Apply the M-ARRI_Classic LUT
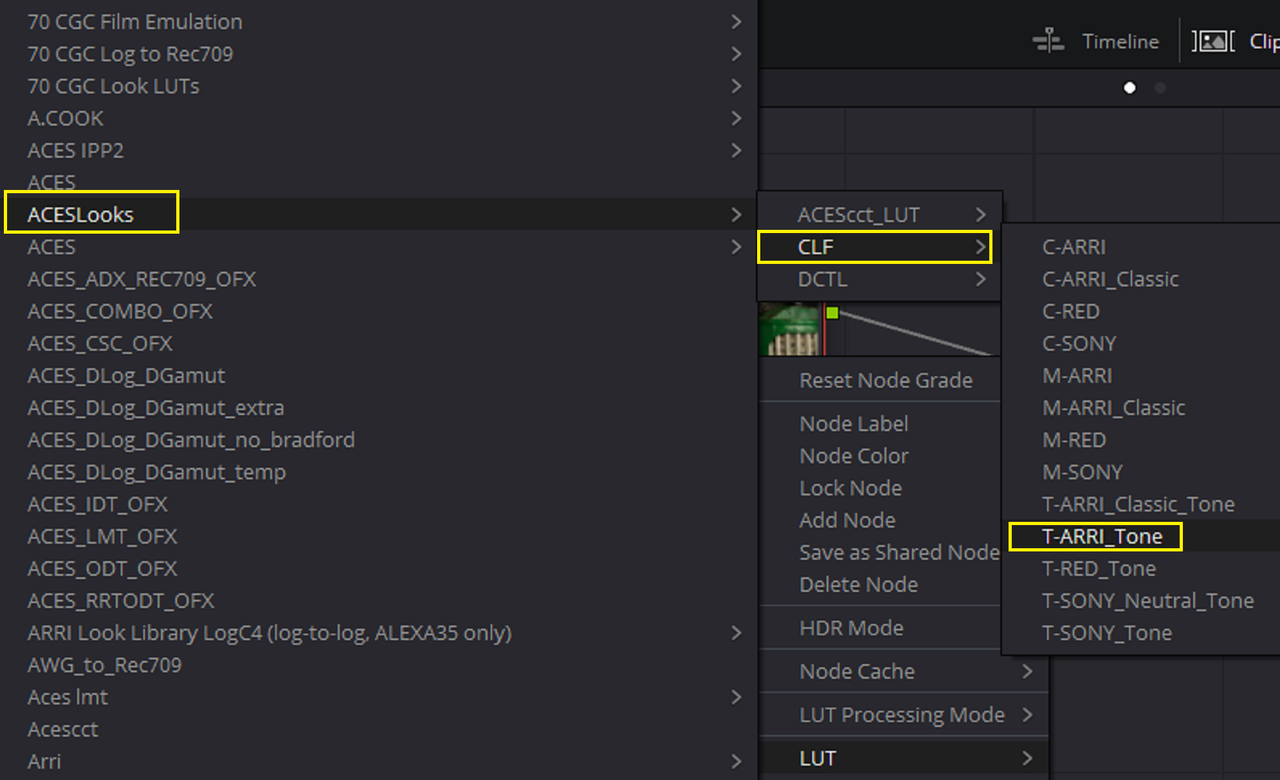The image size is (1280, 780). (1141, 407)
